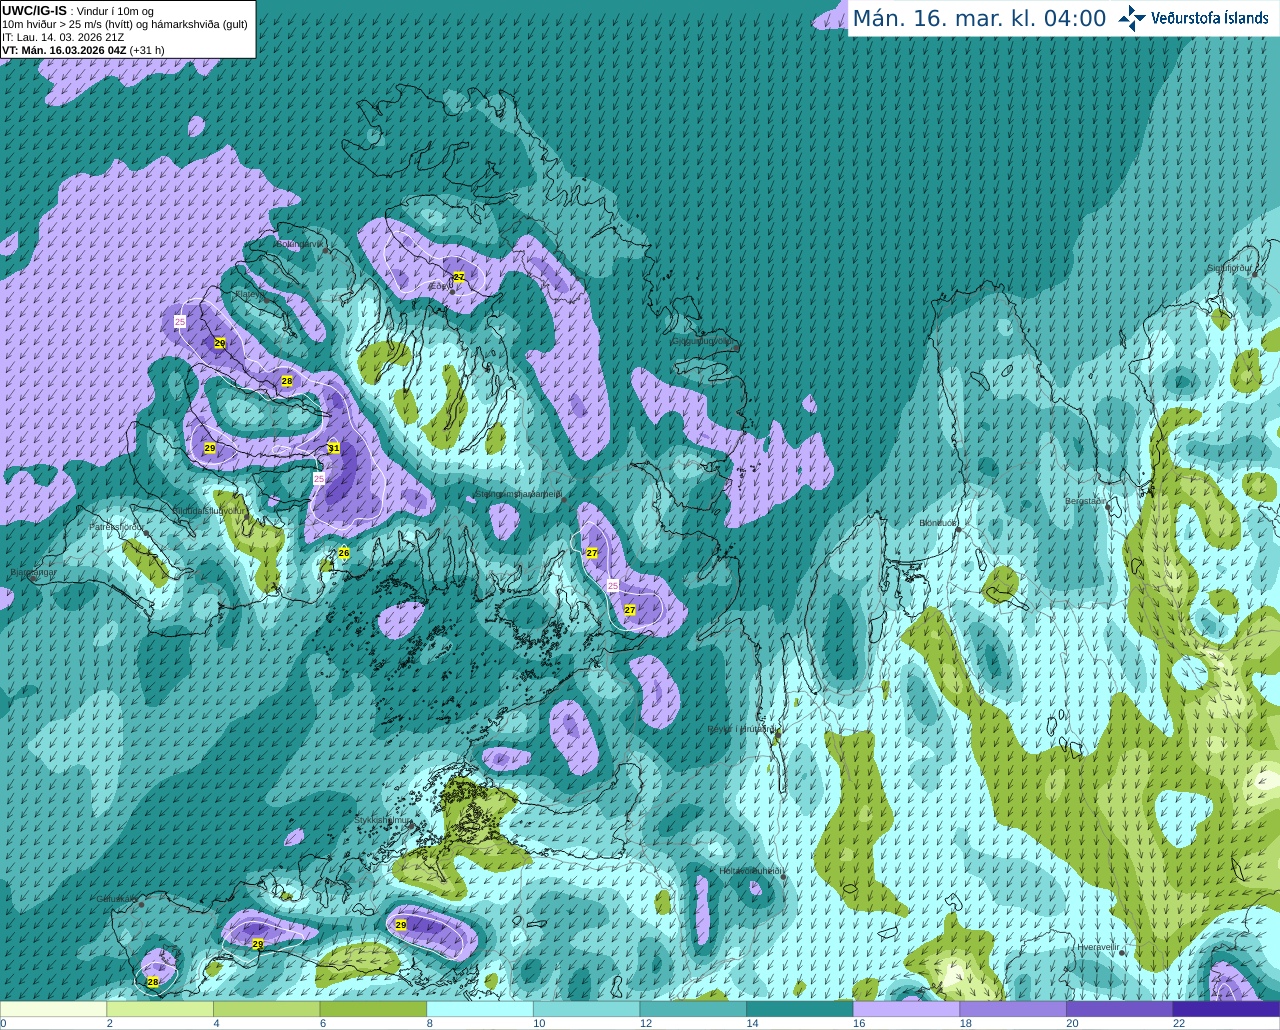This screenshot has height=1030, width=1280.
Task: Click the Bjargtangar station label
Action: click(33, 572)
